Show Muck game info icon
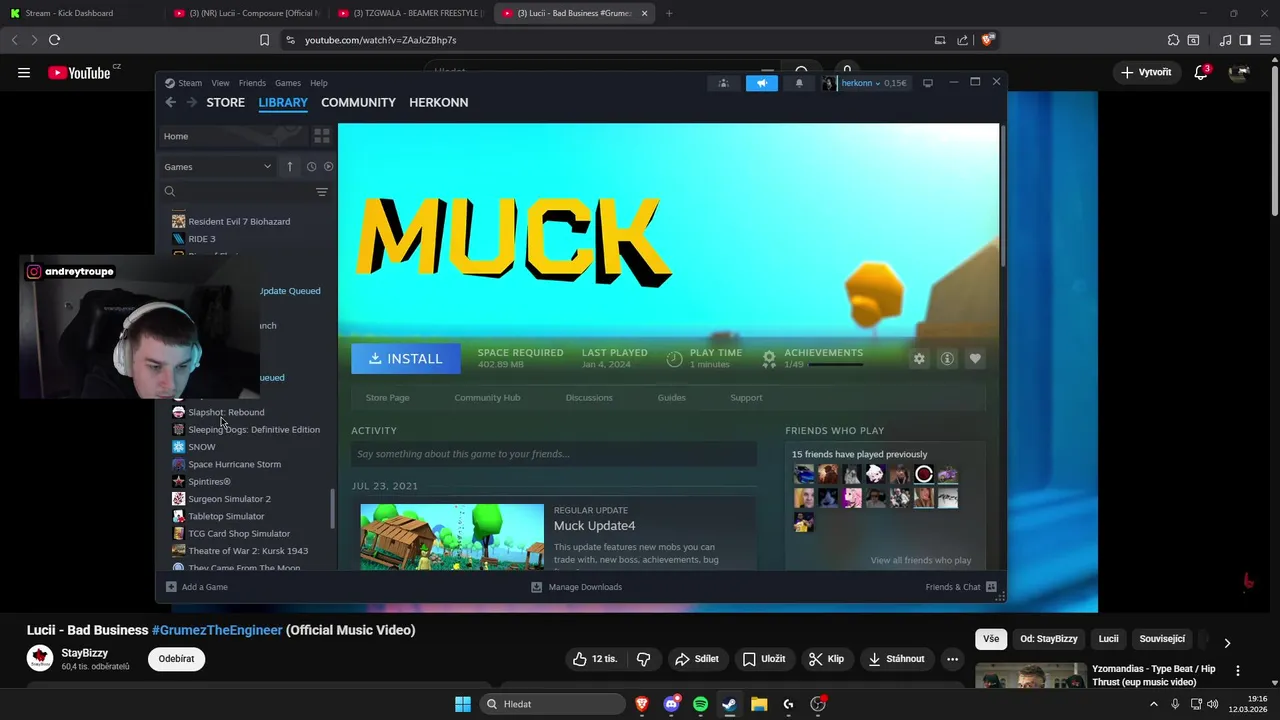 click(x=947, y=359)
